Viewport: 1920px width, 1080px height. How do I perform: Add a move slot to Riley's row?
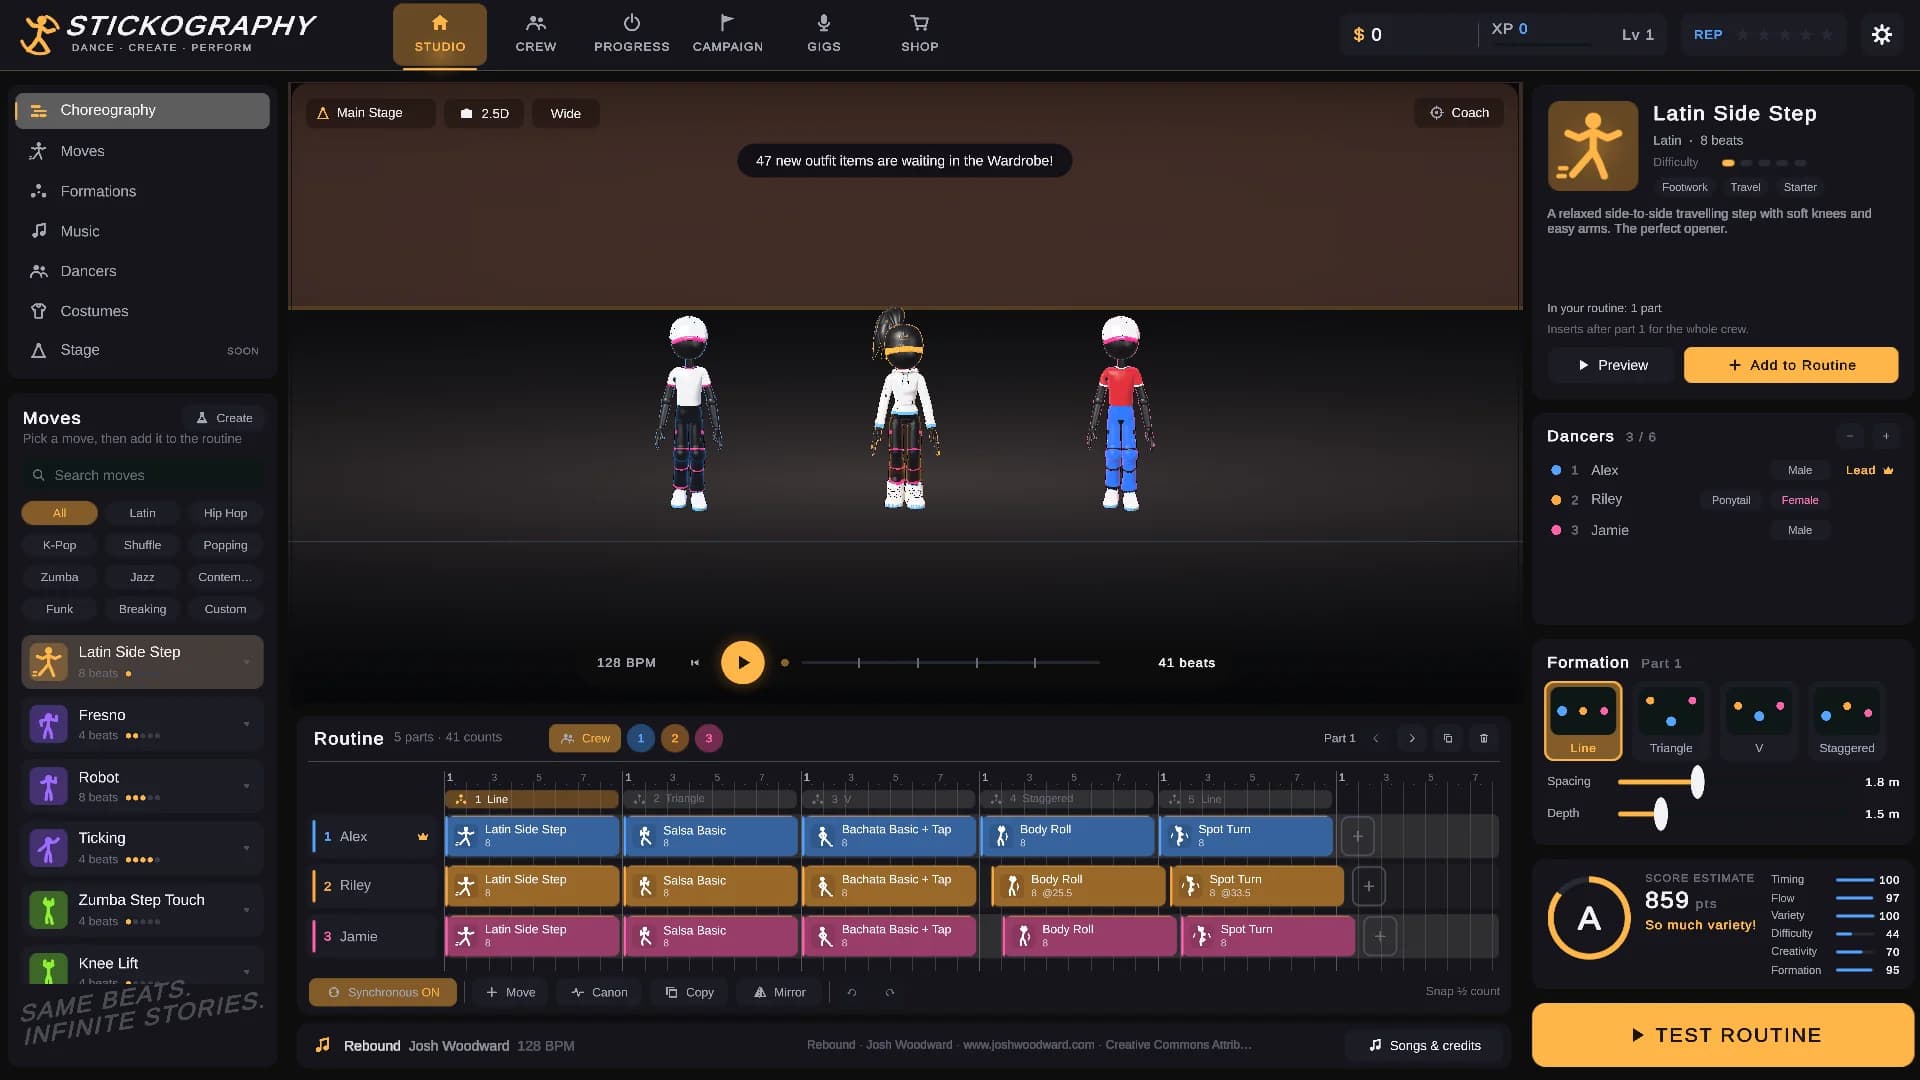pos(1369,886)
